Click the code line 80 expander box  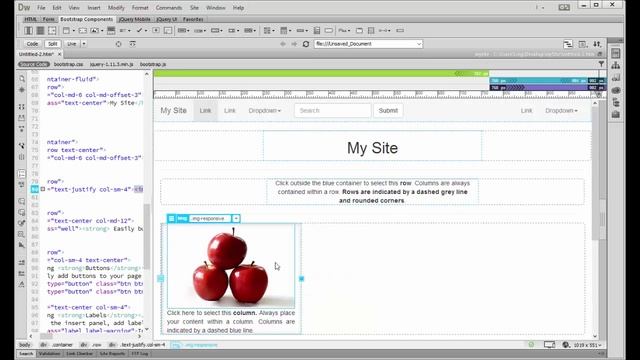(43, 189)
